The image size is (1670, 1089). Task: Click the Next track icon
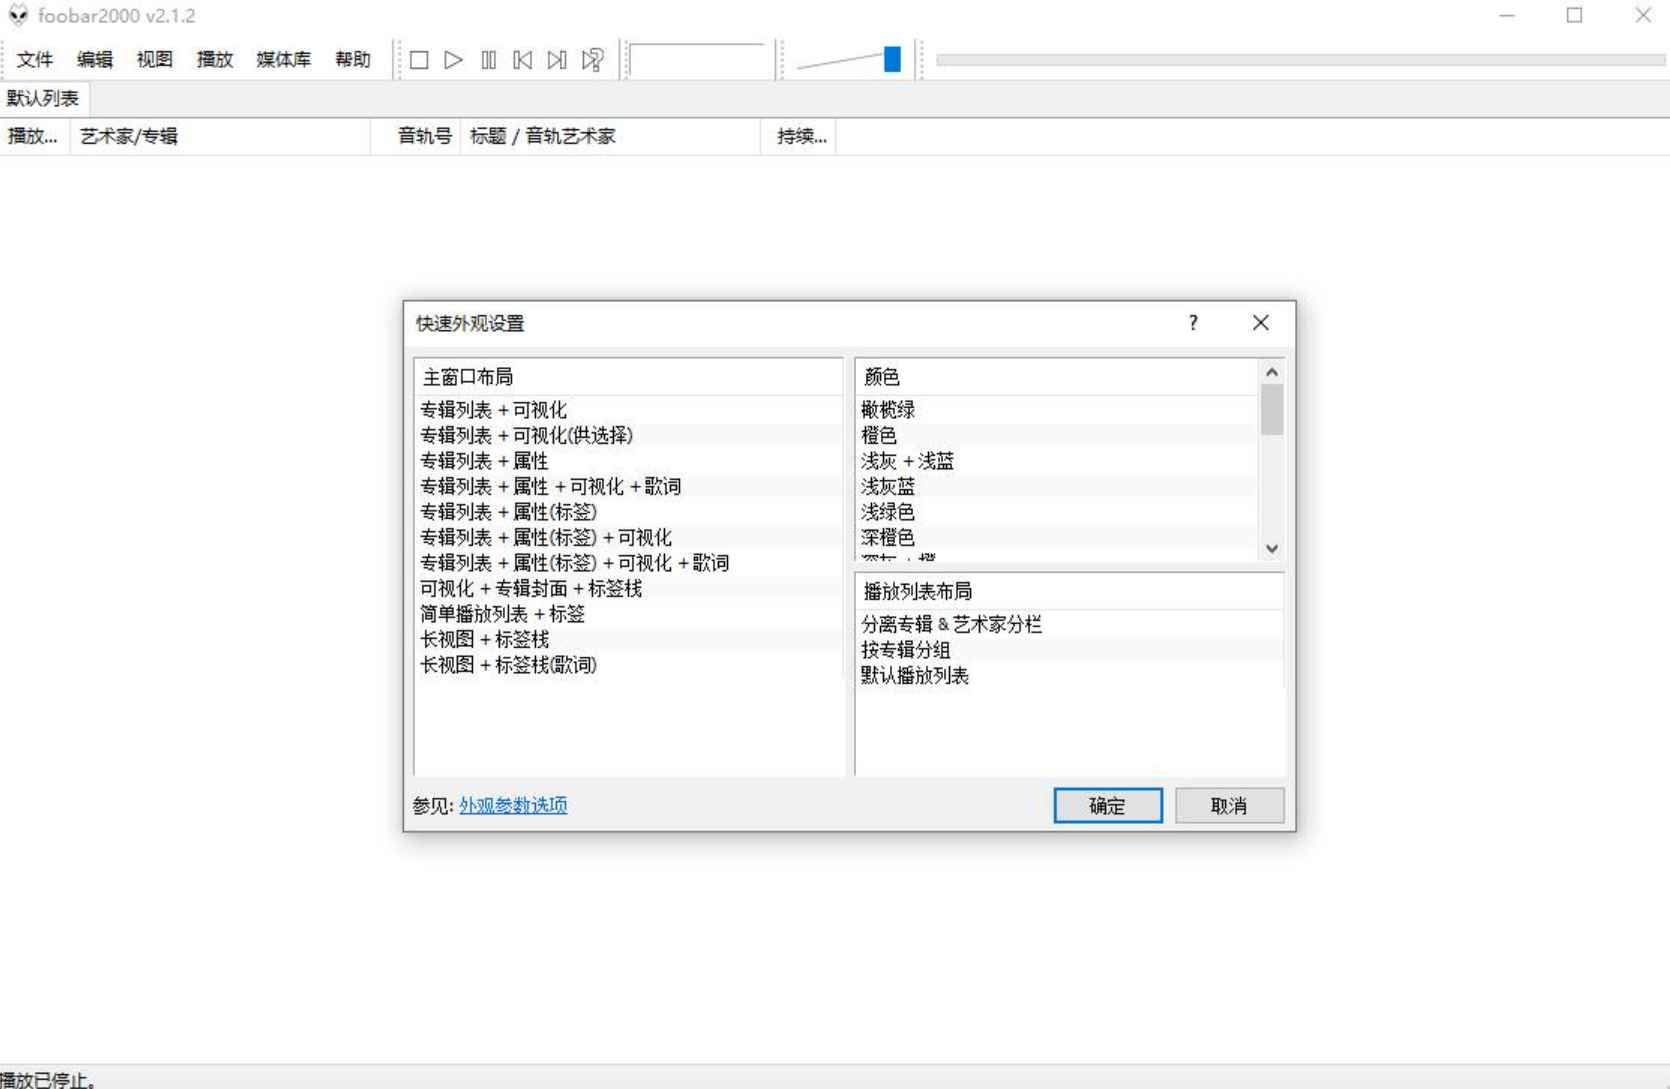[556, 60]
